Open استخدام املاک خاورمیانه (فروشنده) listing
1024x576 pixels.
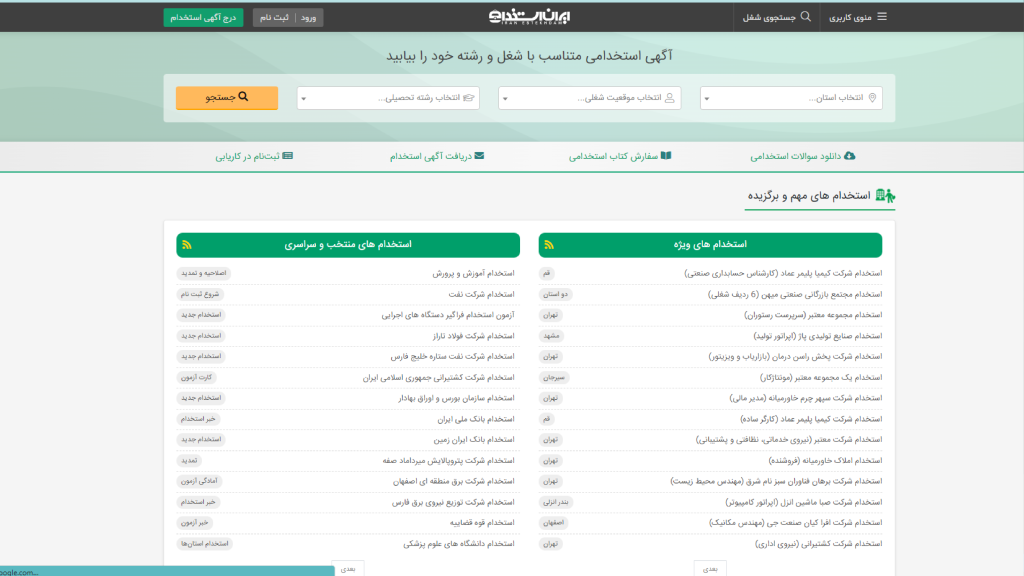point(825,460)
